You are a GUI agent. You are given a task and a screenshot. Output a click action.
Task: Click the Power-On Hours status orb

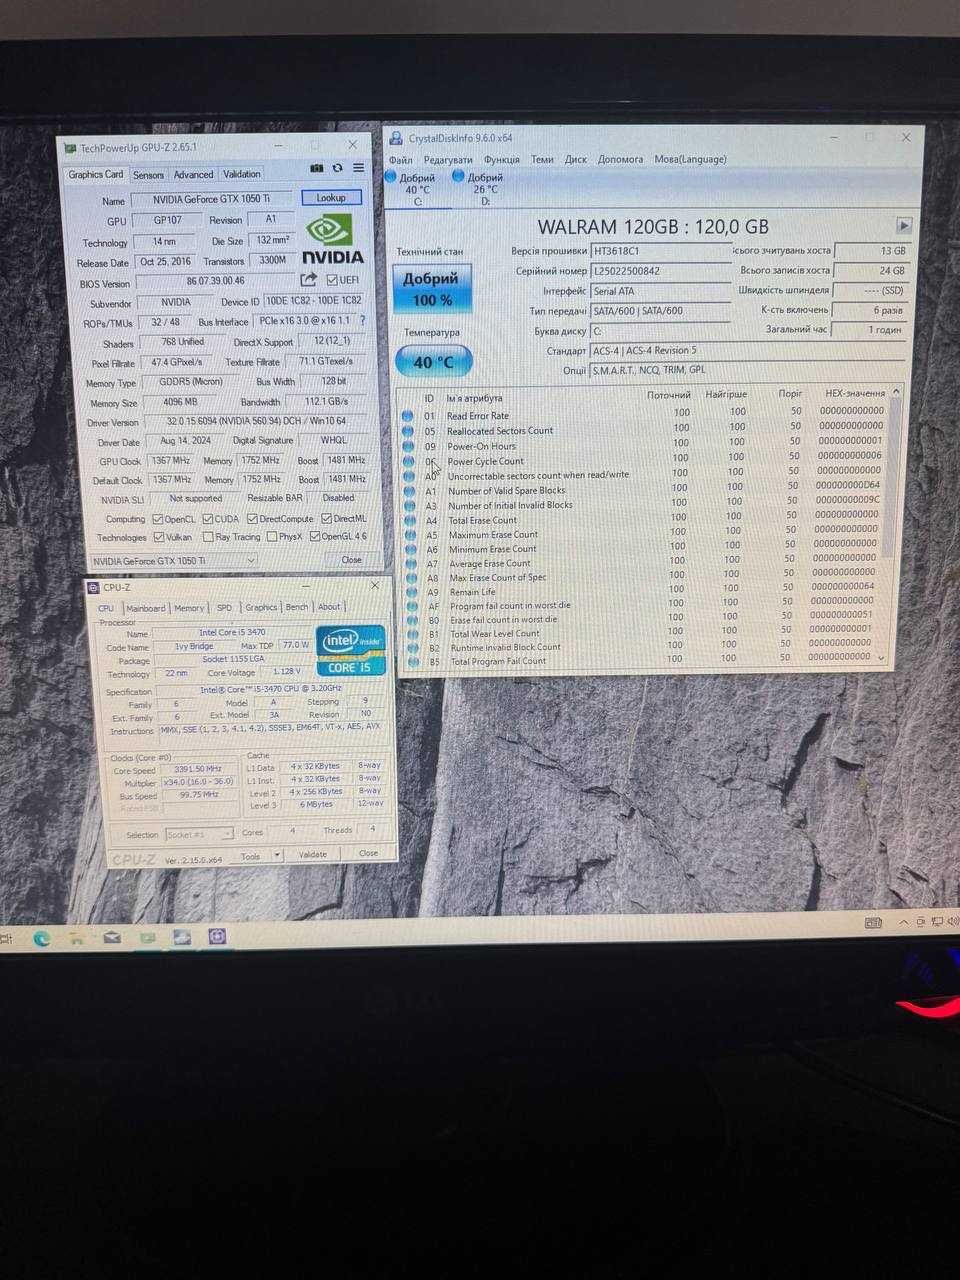tap(407, 446)
